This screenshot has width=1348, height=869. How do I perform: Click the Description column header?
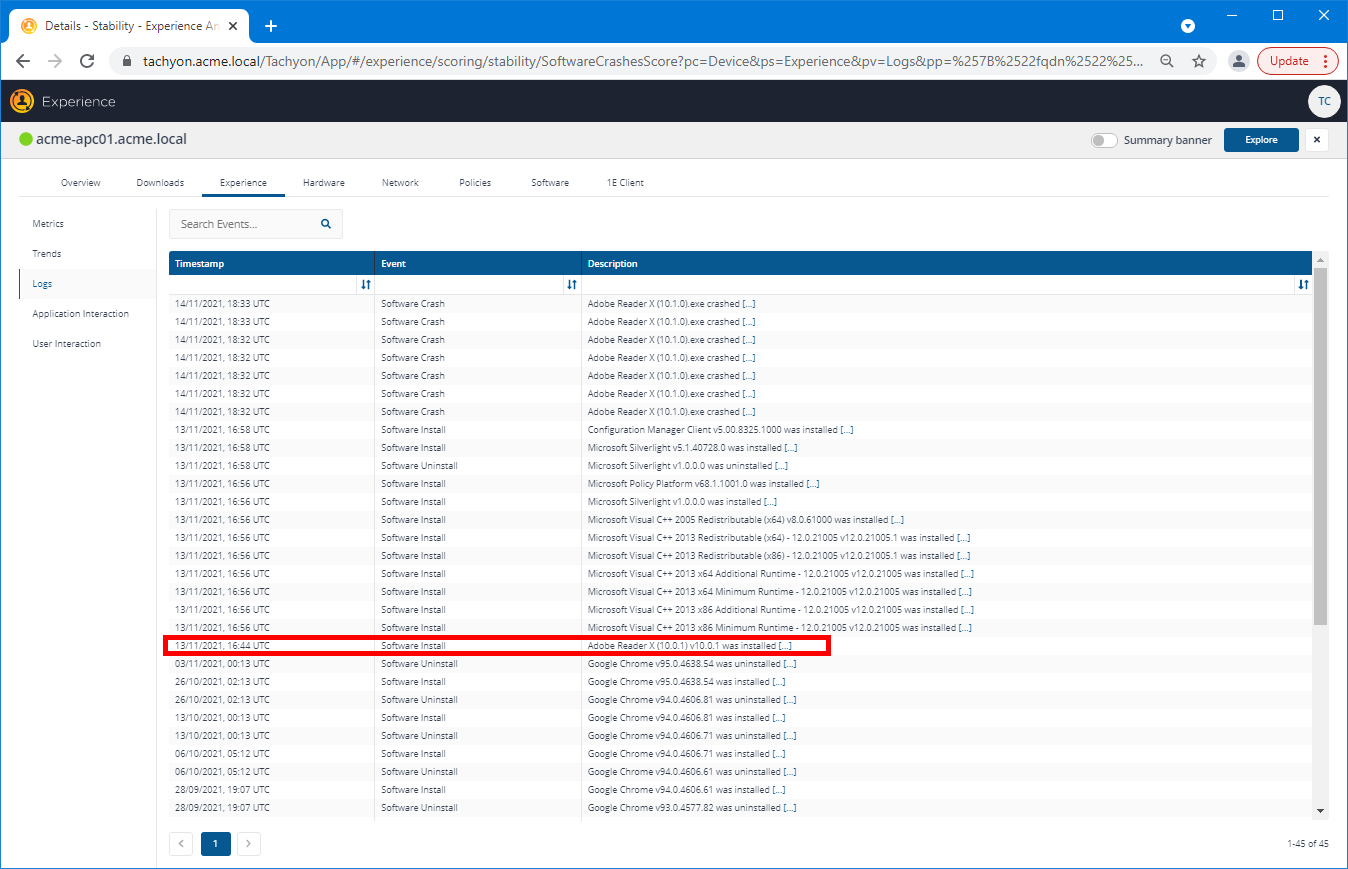(x=946, y=264)
